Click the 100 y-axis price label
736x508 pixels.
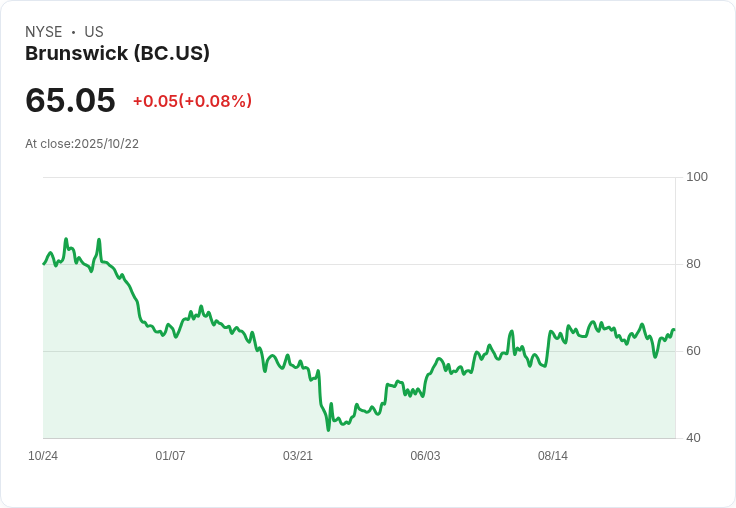[x=696, y=177]
